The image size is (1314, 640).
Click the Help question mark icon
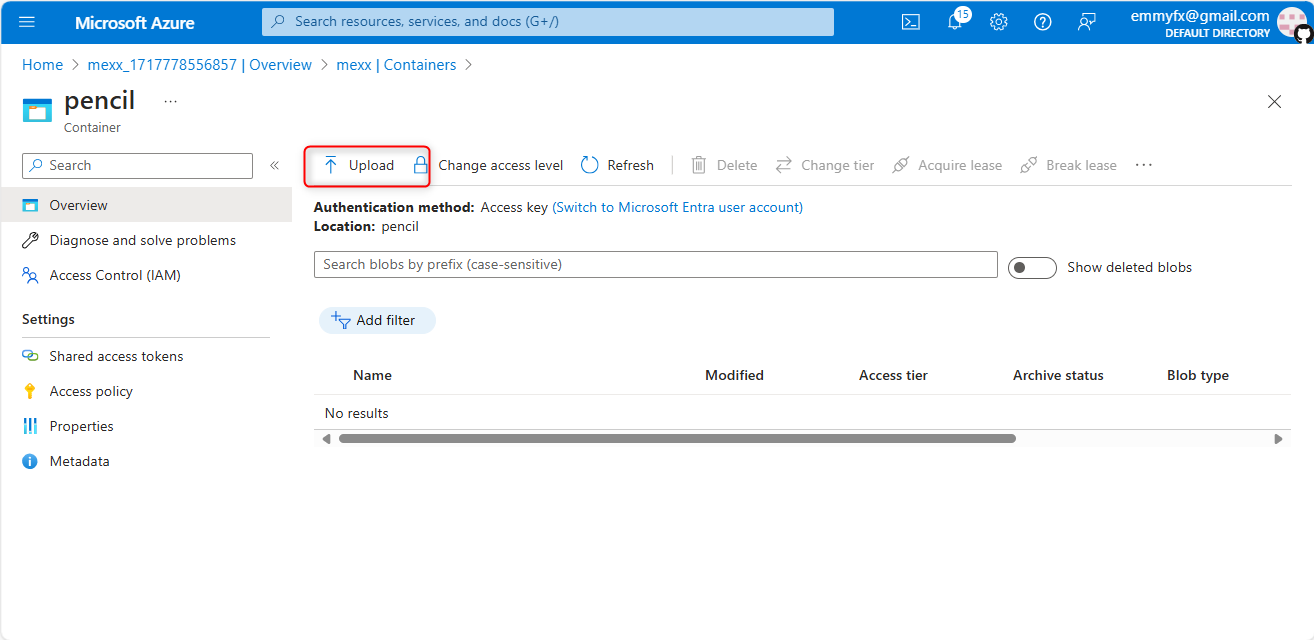[1042, 22]
